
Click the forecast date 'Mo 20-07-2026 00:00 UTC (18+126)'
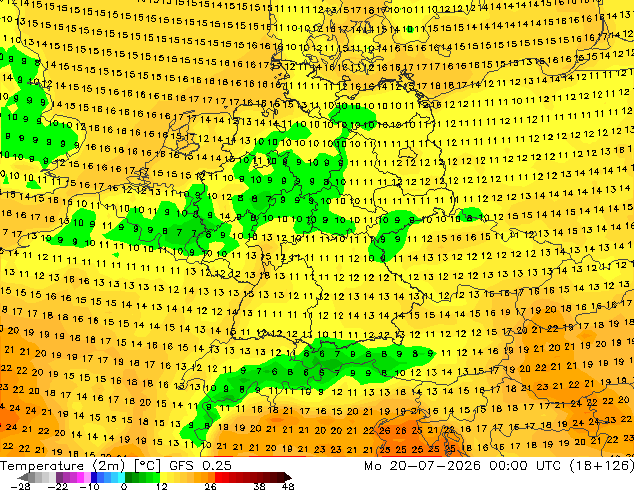(x=499, y=466)
